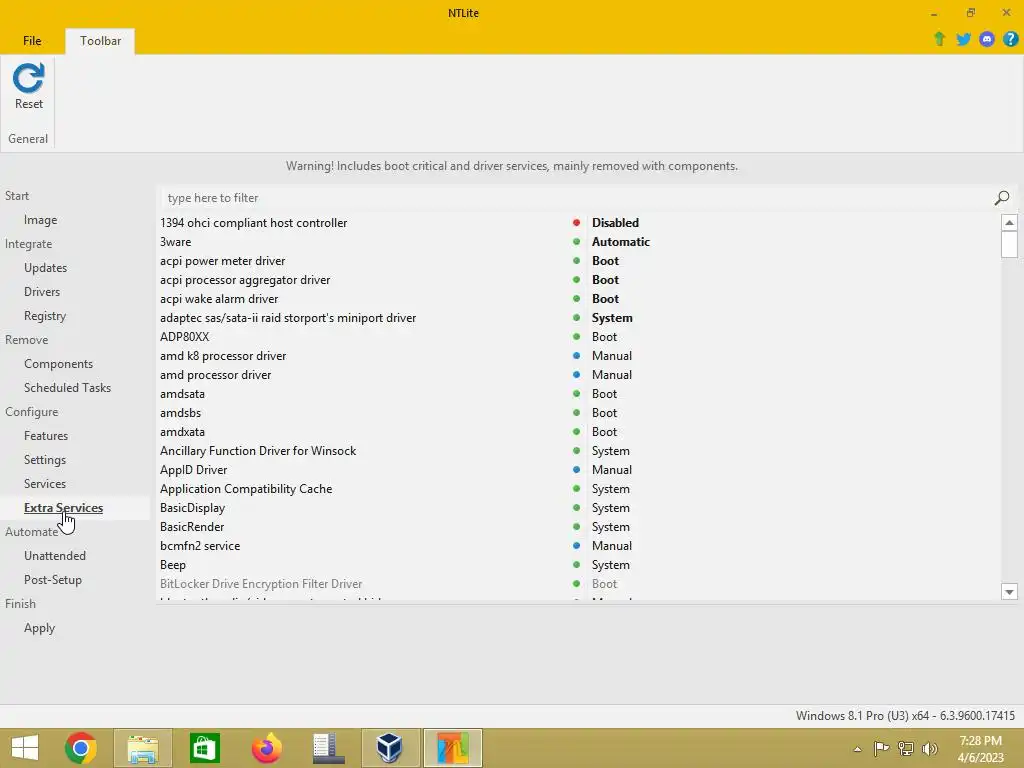Change acpi power meter driver Boot mode

[x=605, y=261]
